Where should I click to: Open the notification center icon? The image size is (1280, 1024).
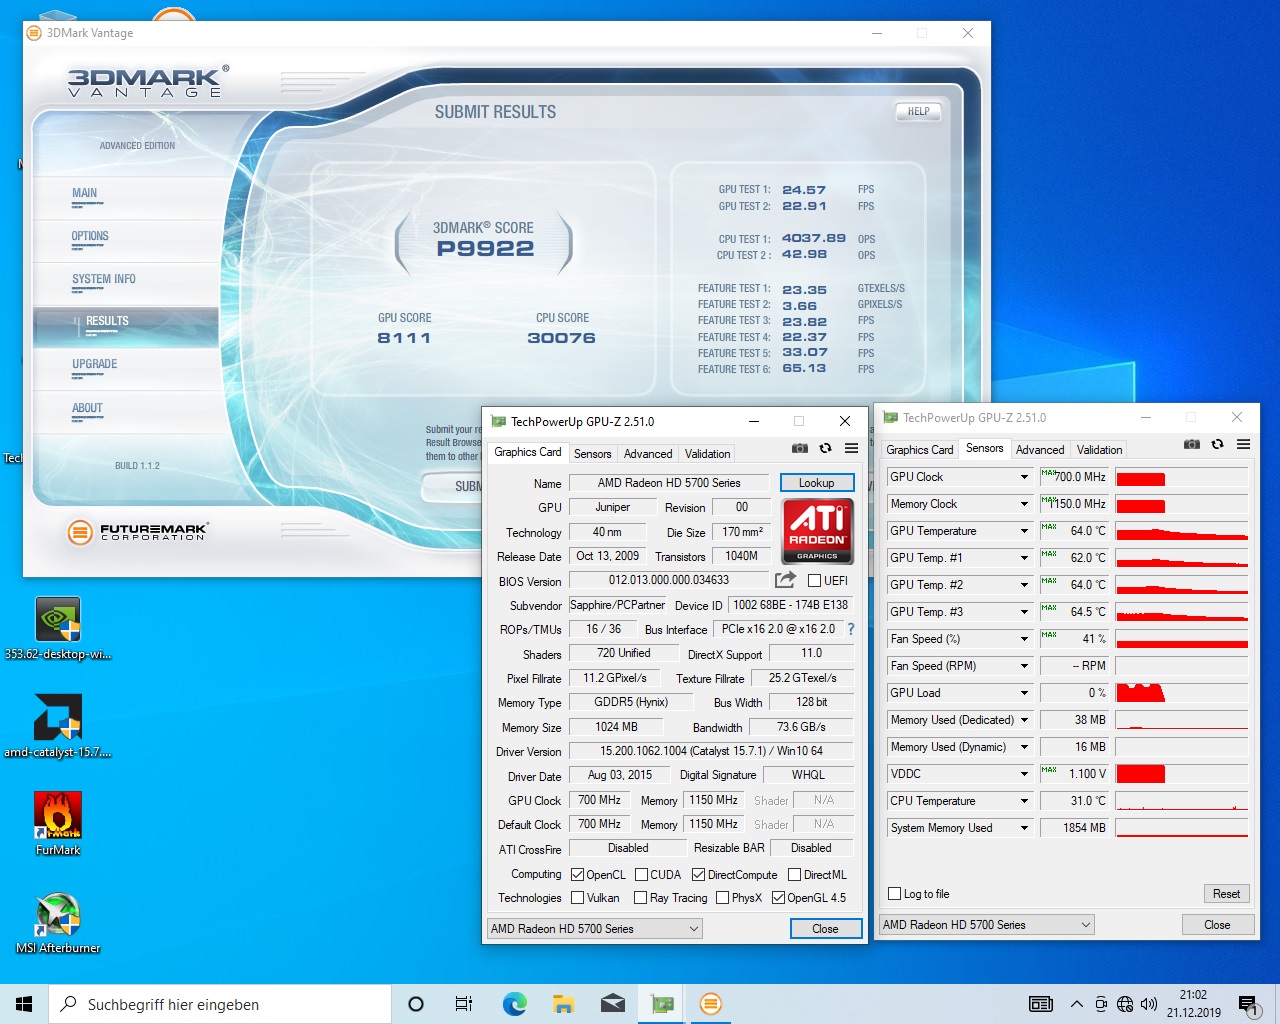(x=1247, y=1004)
